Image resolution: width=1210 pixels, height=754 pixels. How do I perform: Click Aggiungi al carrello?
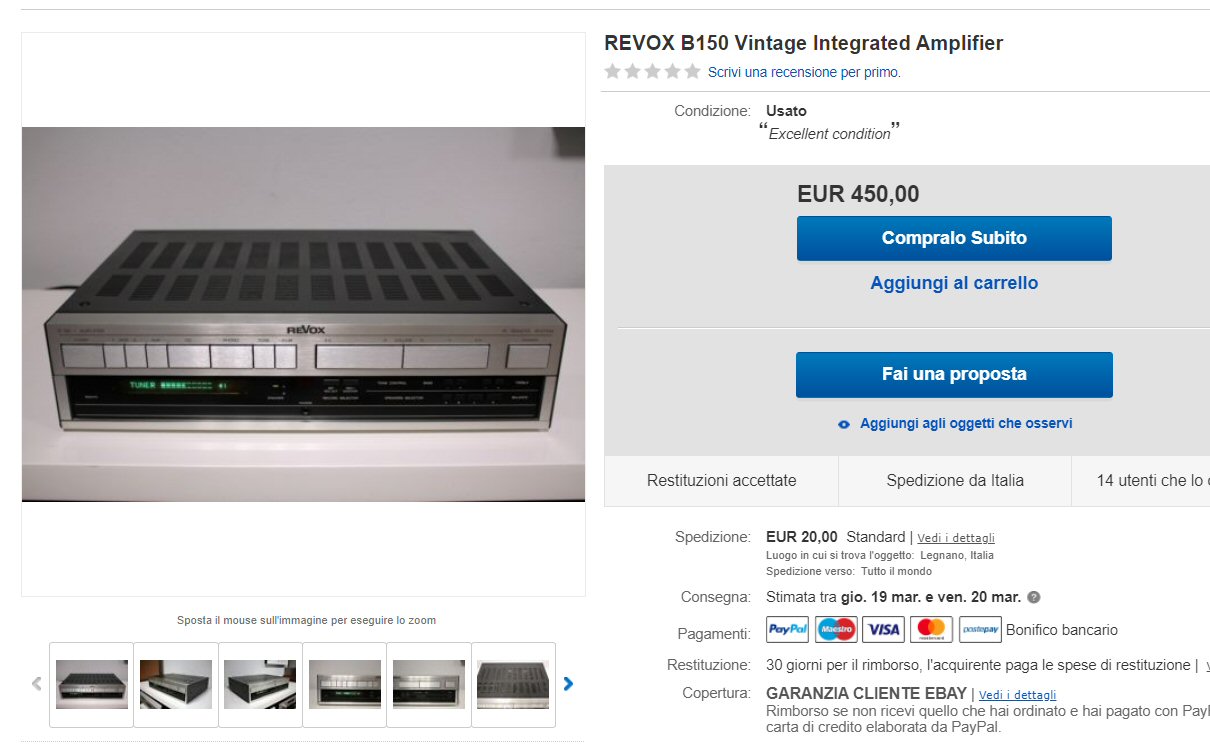click(x=954, y=283)
